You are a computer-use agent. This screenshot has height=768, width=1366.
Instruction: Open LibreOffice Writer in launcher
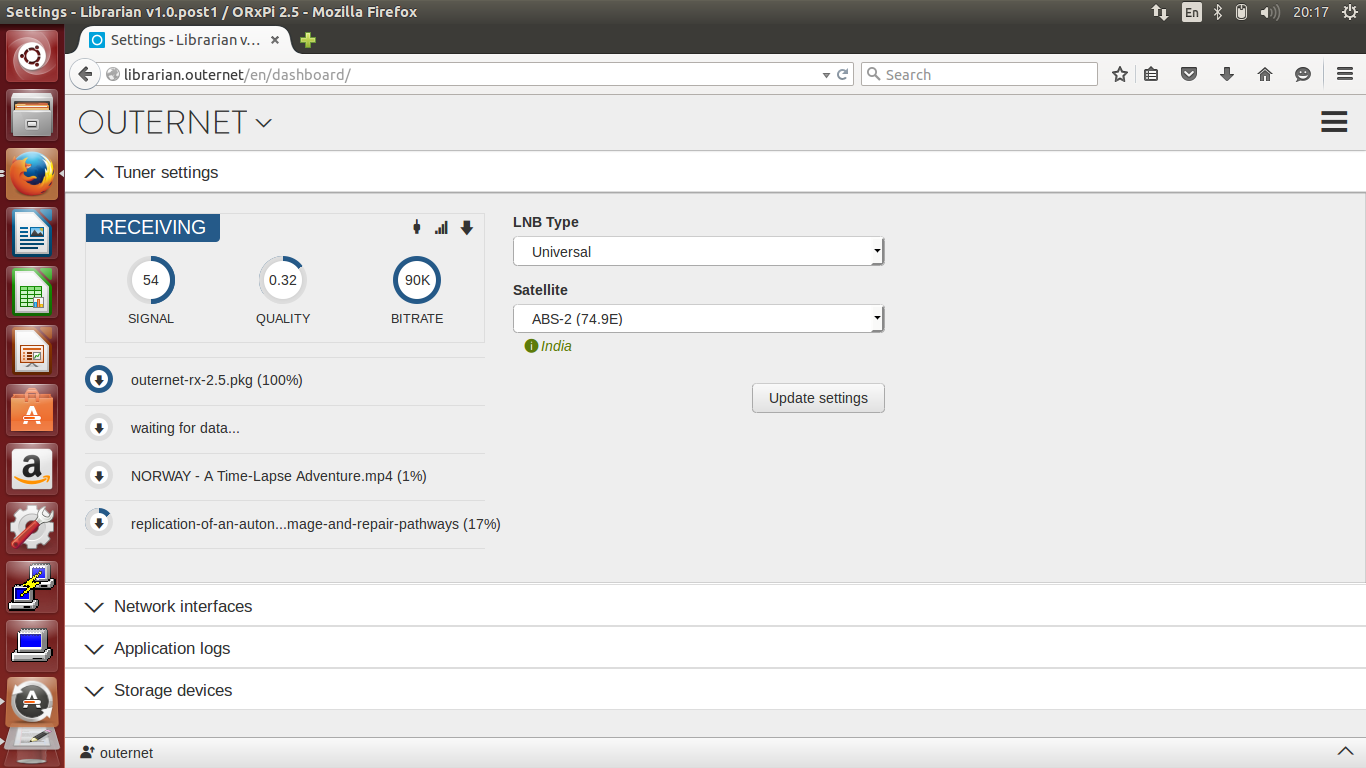point(33,233)
